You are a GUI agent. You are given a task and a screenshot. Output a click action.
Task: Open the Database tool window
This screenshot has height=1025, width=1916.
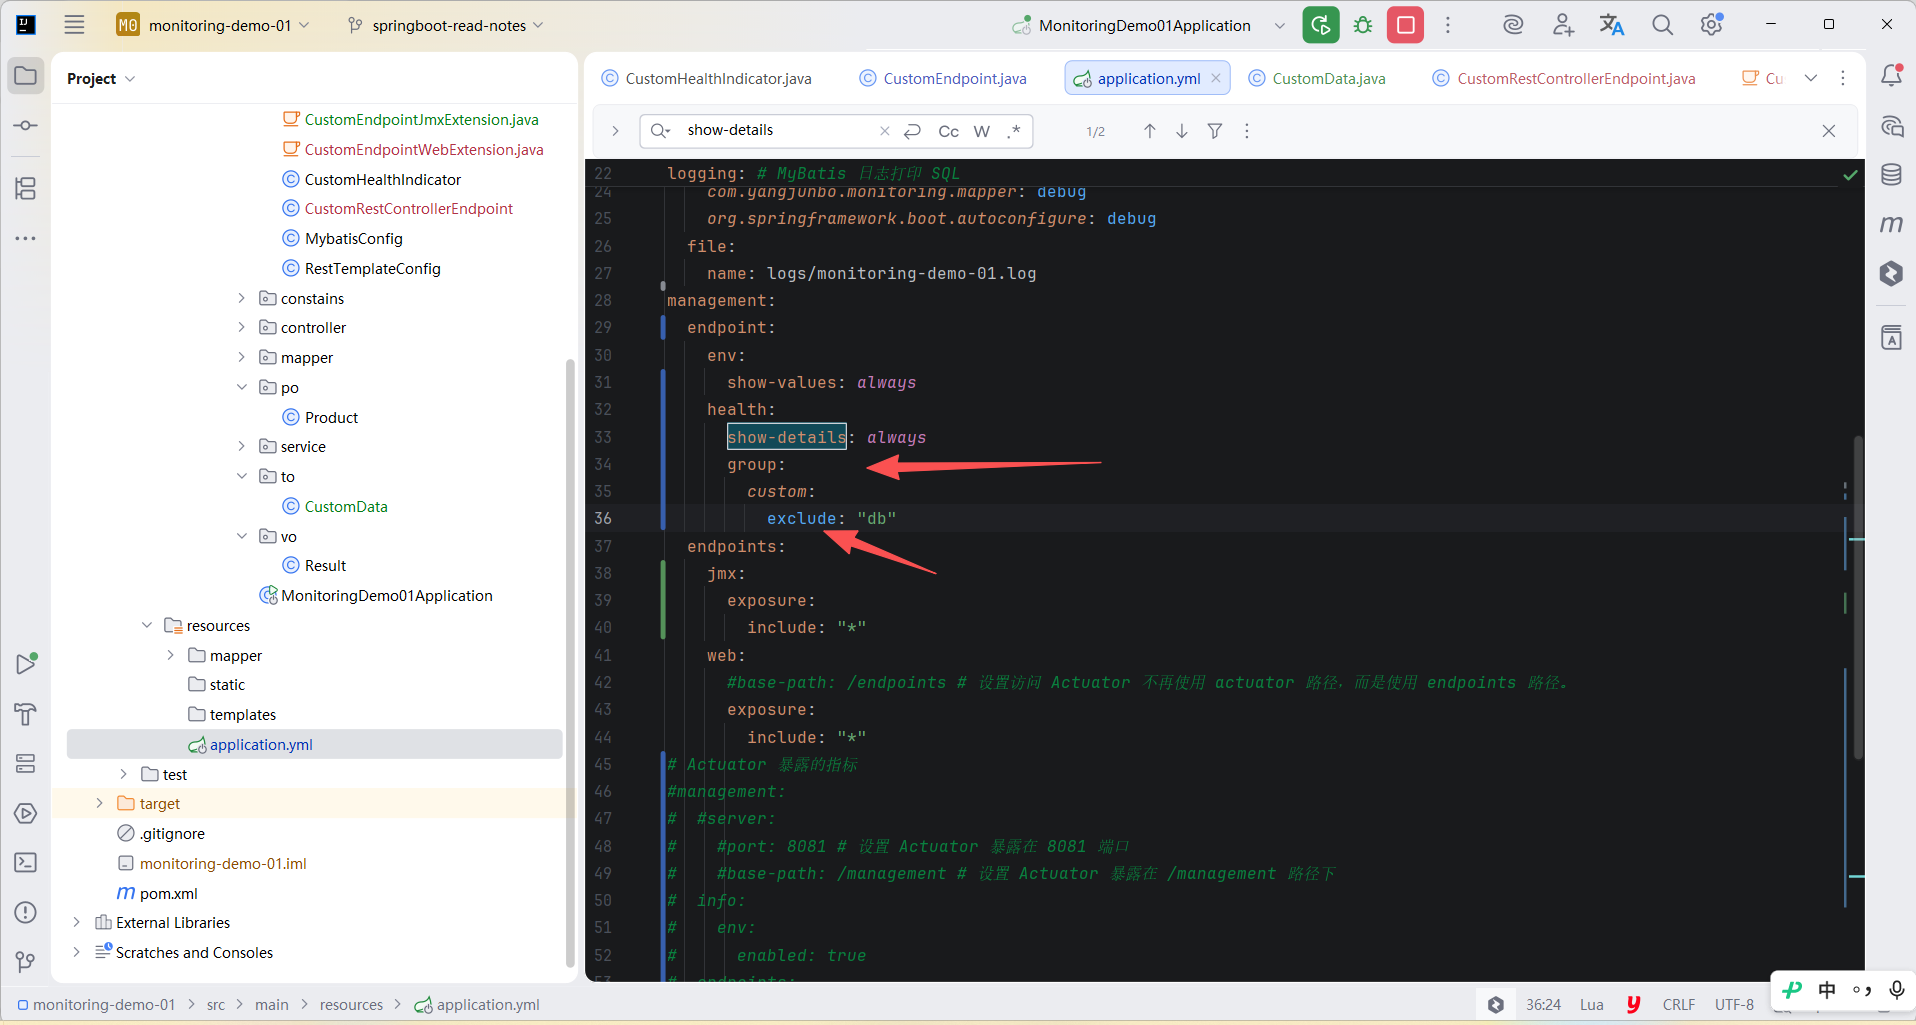(1891, 175)
